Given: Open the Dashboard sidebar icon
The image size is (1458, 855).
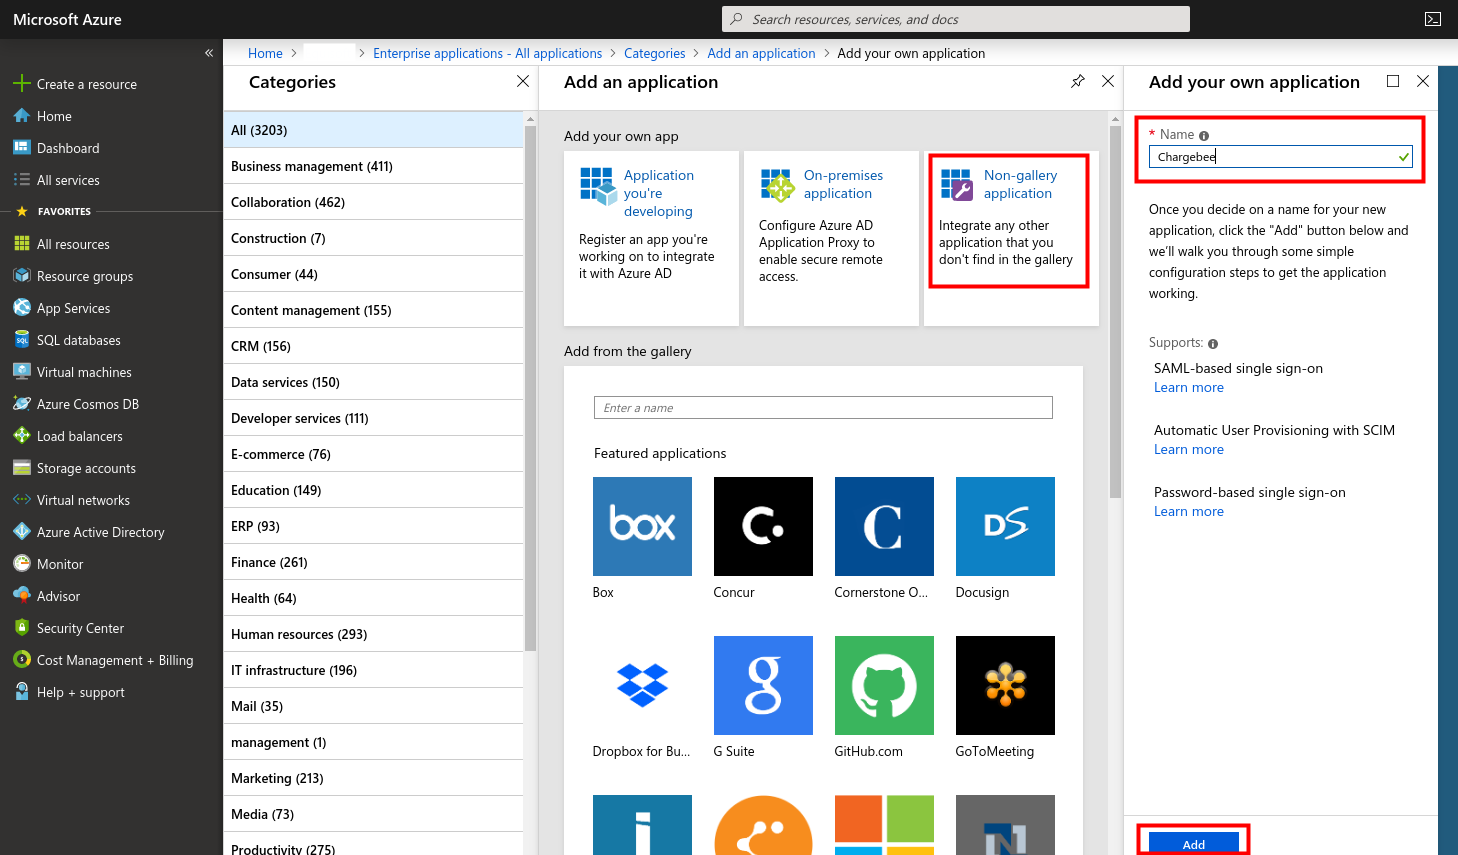Looking at the screenshot, I should [22, 148].
